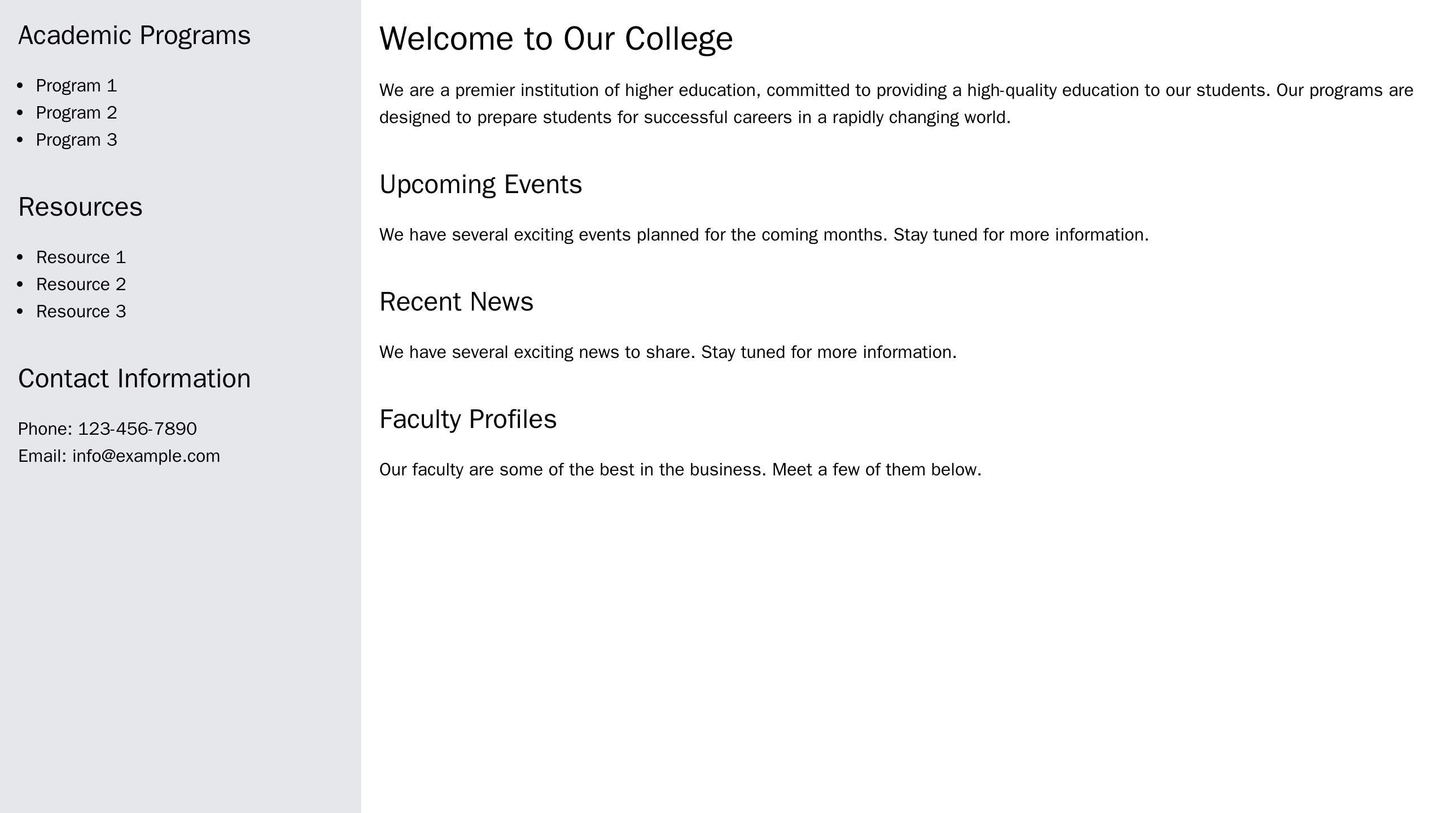Click Program 3 under Academic Programs

click(76, 139)
